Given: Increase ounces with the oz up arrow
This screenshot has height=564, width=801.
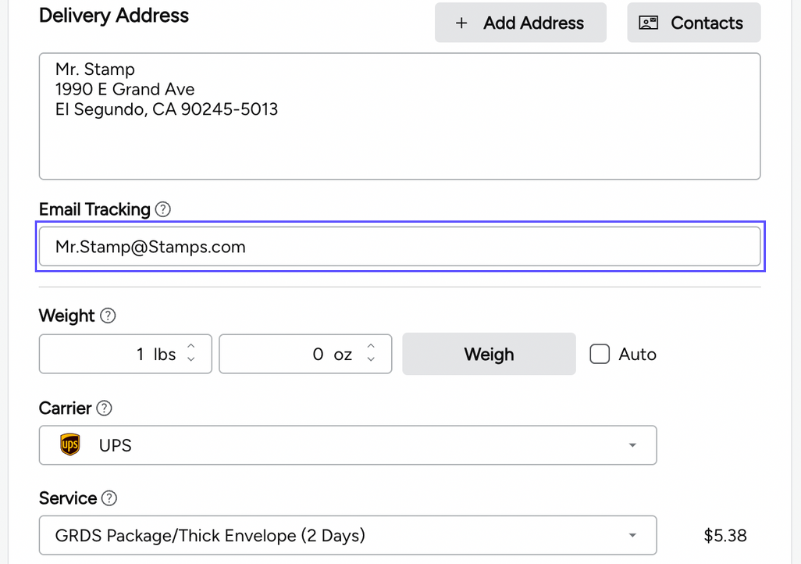Looking at the screenshot, I should point(371,348).
